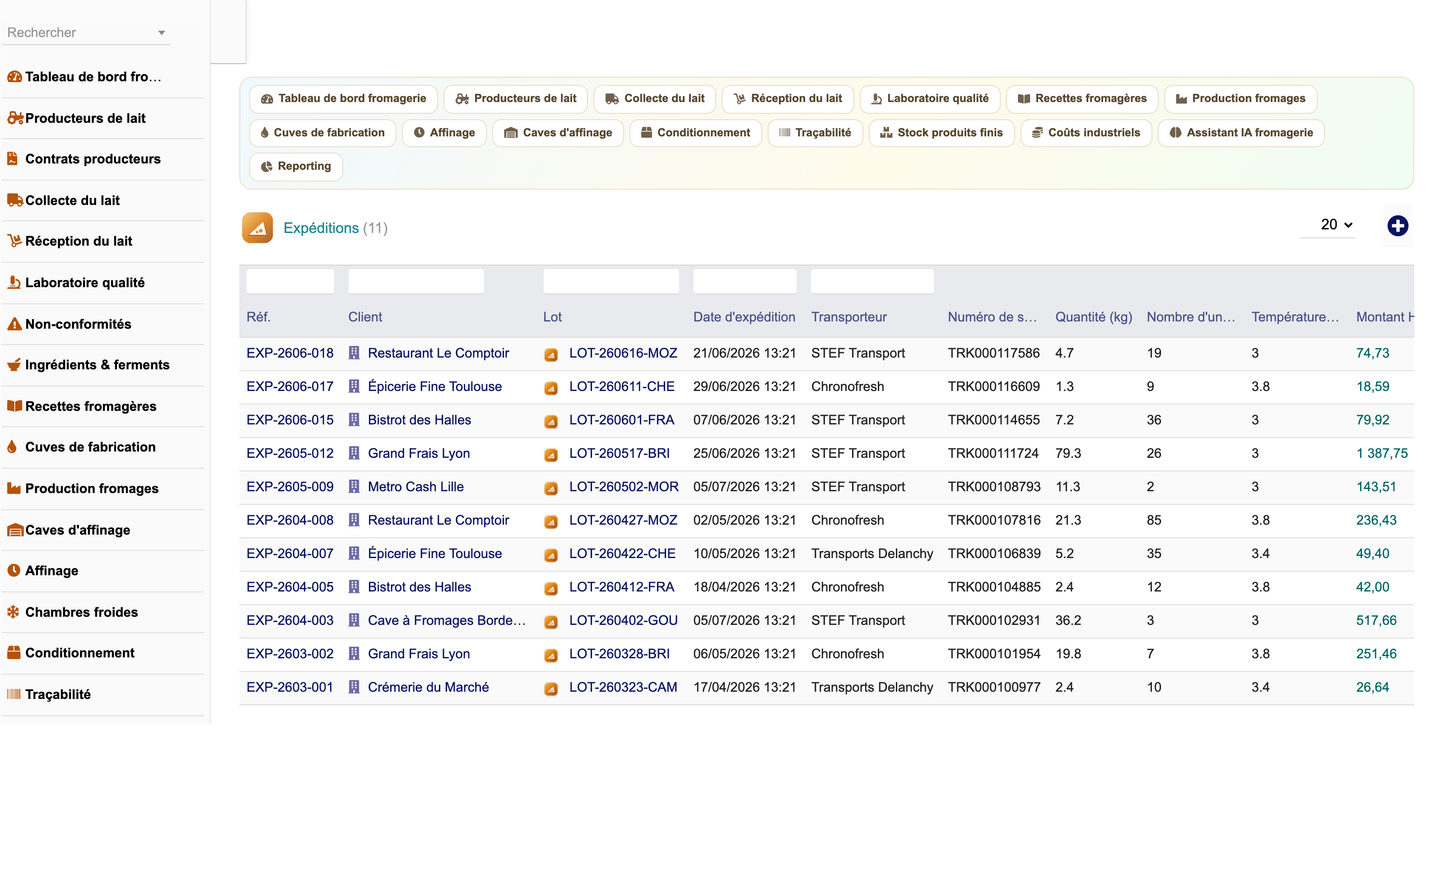Open the Affinage top tab
Viewport: 1445px width, 894px height.
(x=445, y=133)
